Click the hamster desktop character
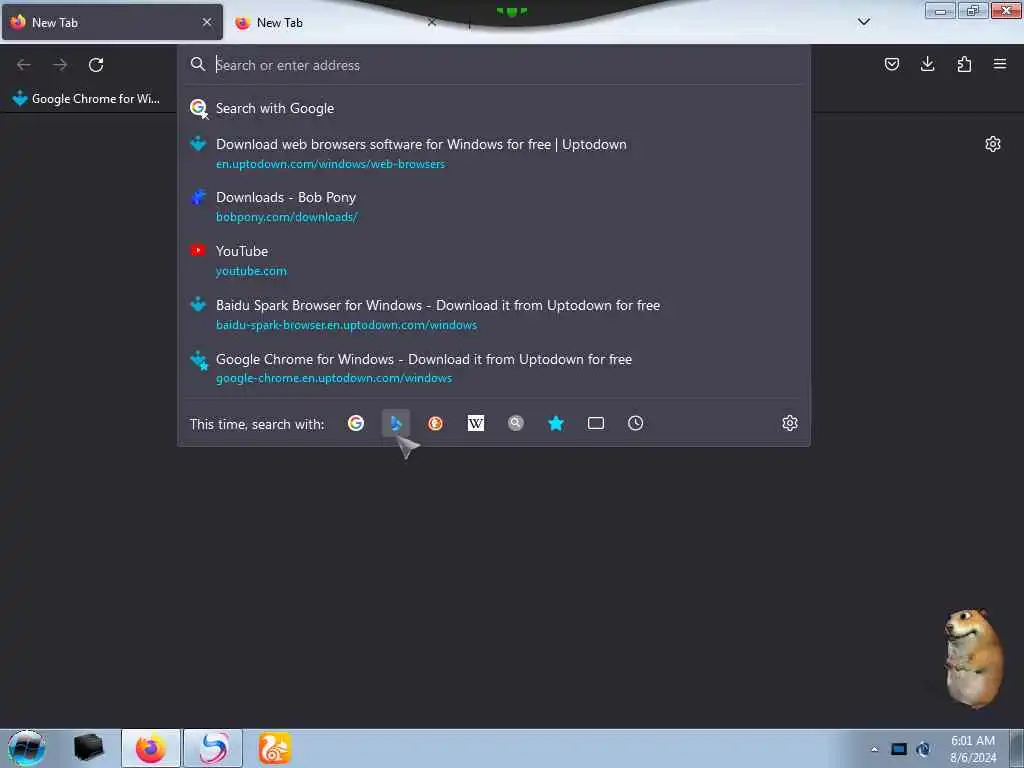 pos(973,658)
